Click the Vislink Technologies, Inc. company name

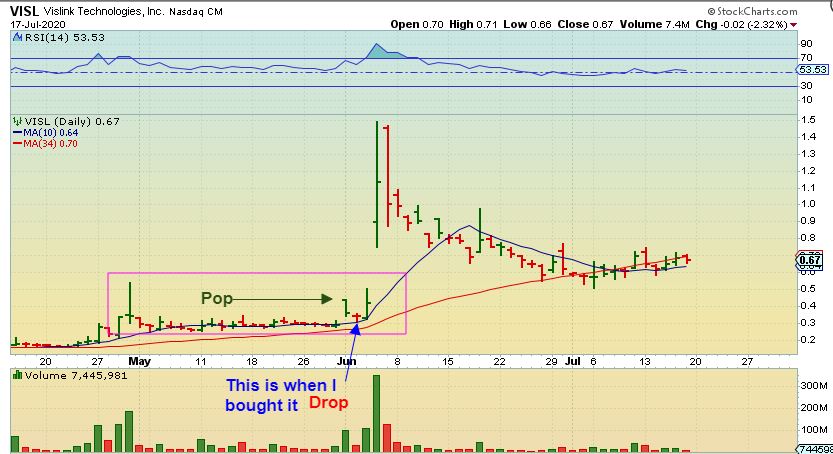point(104,11)
